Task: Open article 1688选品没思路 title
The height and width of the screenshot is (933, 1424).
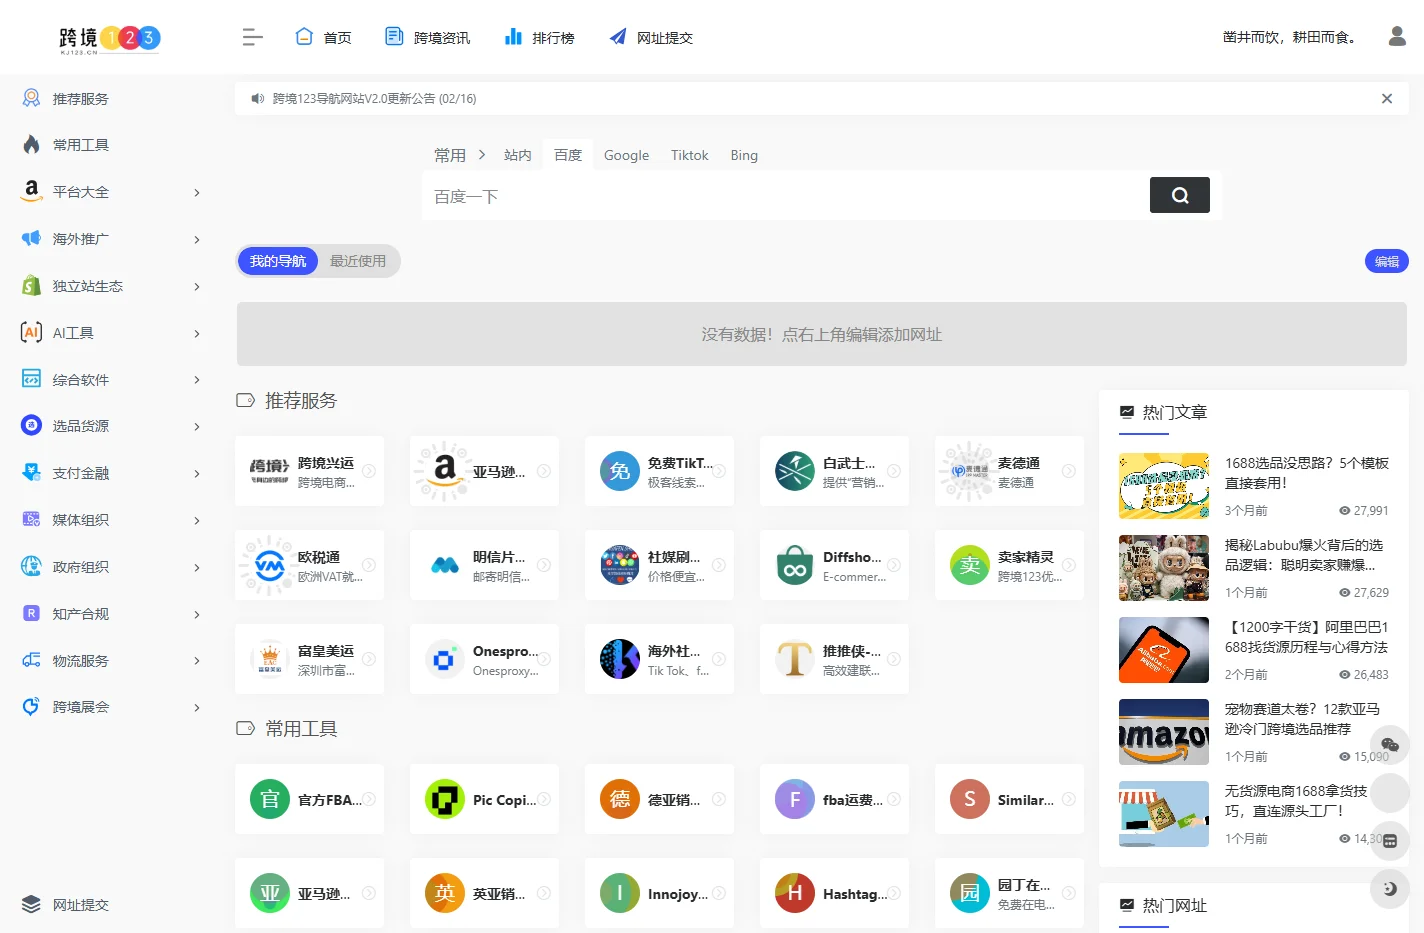Action: [x=1307, y=473]
